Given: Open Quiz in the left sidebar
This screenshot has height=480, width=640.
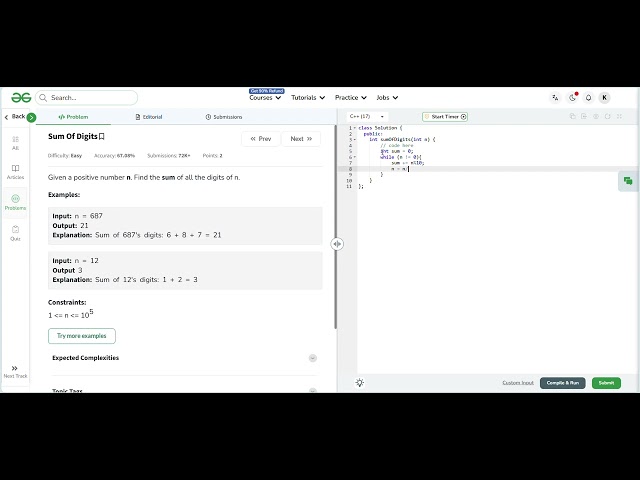Looking at the screenshot, I should pos(16,233).
